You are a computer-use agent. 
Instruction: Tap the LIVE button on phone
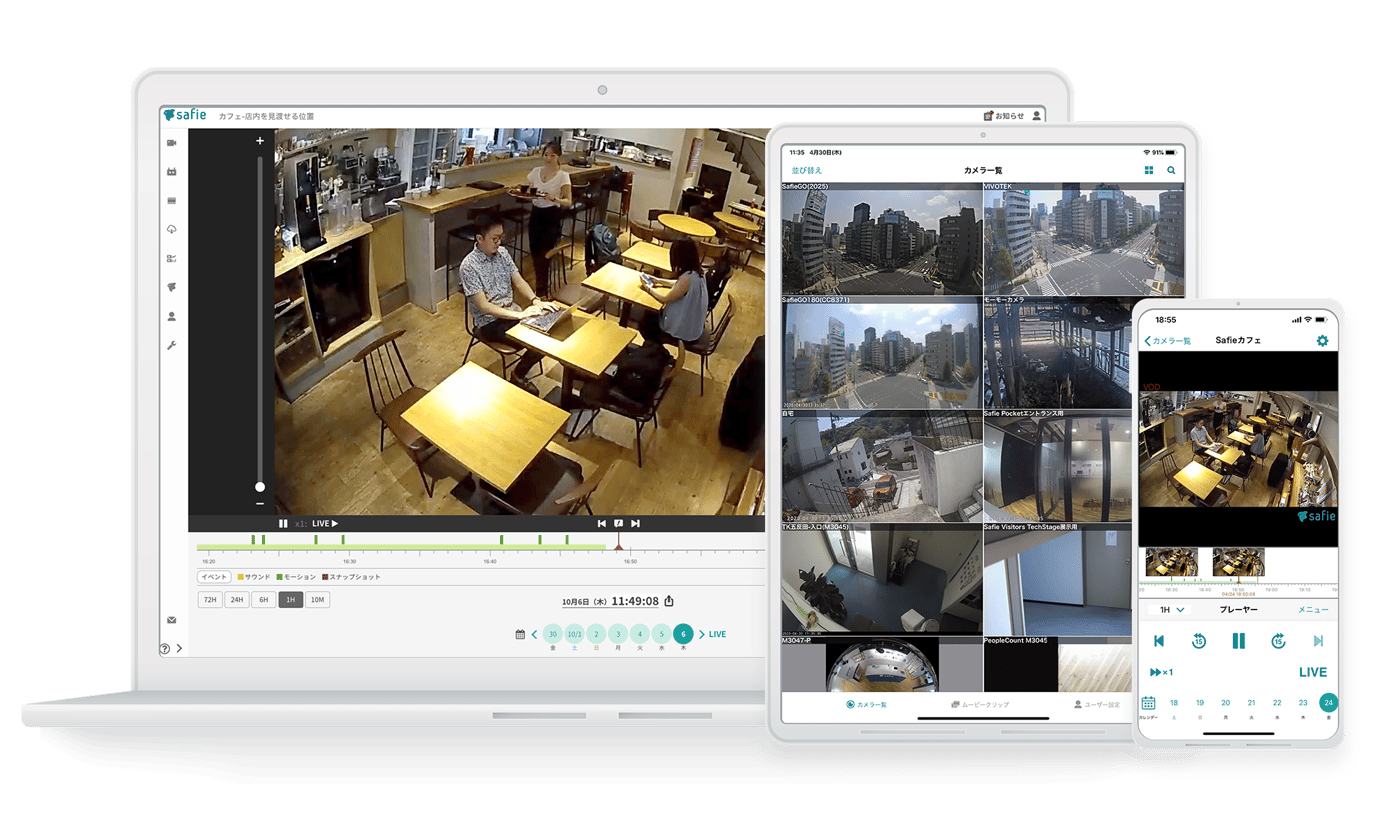[x=1313, y=673]
